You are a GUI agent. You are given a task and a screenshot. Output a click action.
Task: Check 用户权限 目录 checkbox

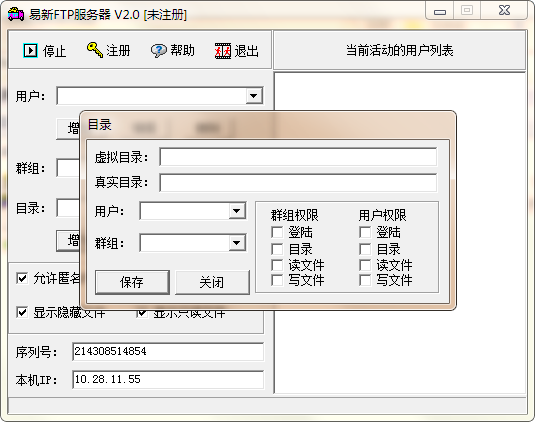point(365,249)
